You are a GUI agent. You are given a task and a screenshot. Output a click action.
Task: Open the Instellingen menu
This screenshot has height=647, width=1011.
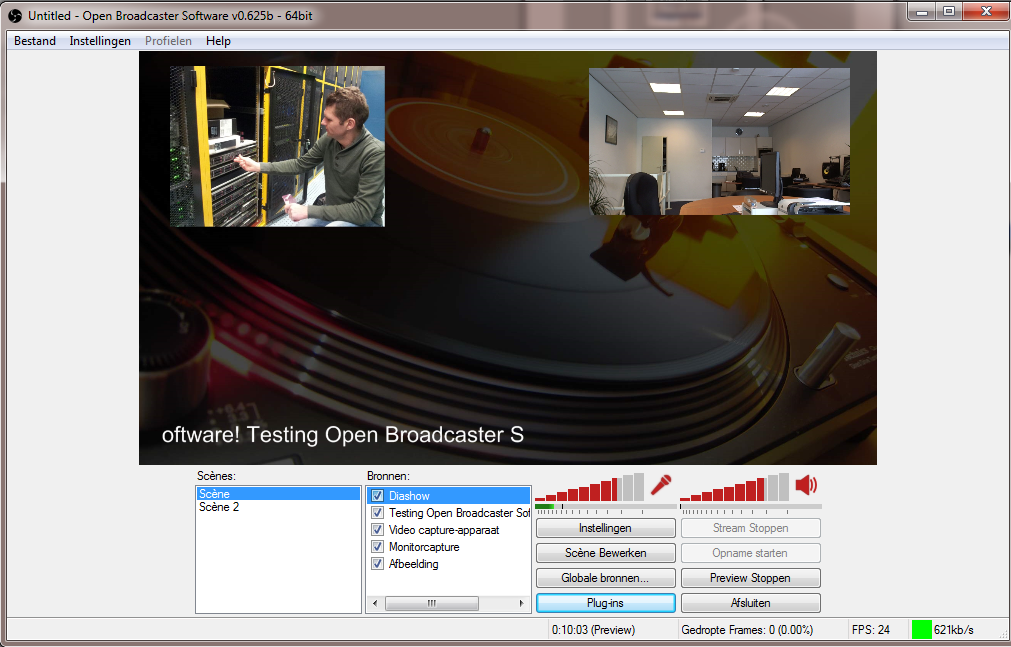coord(100,41)
